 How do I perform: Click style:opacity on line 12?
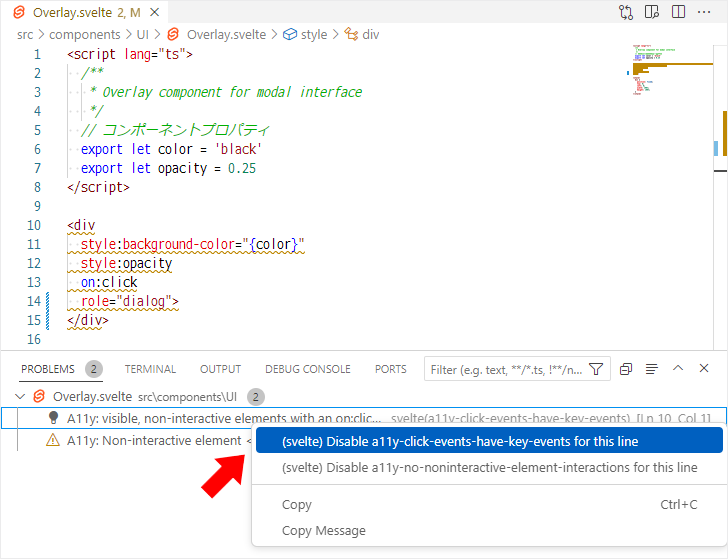126,263
